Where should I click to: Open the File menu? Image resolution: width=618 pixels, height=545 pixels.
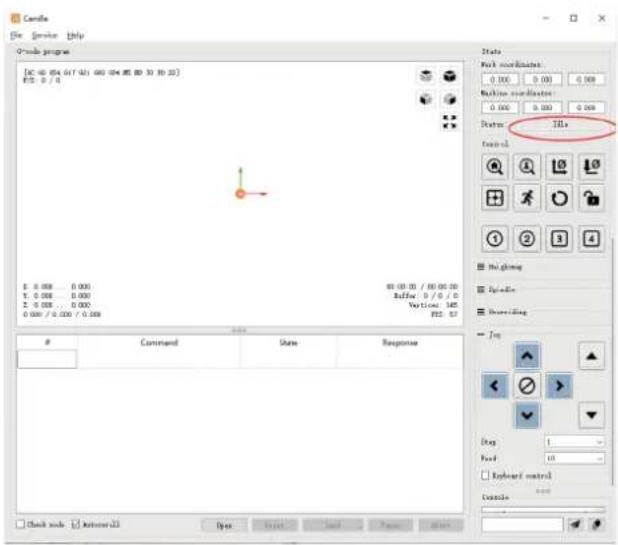[x=16, y=35]
